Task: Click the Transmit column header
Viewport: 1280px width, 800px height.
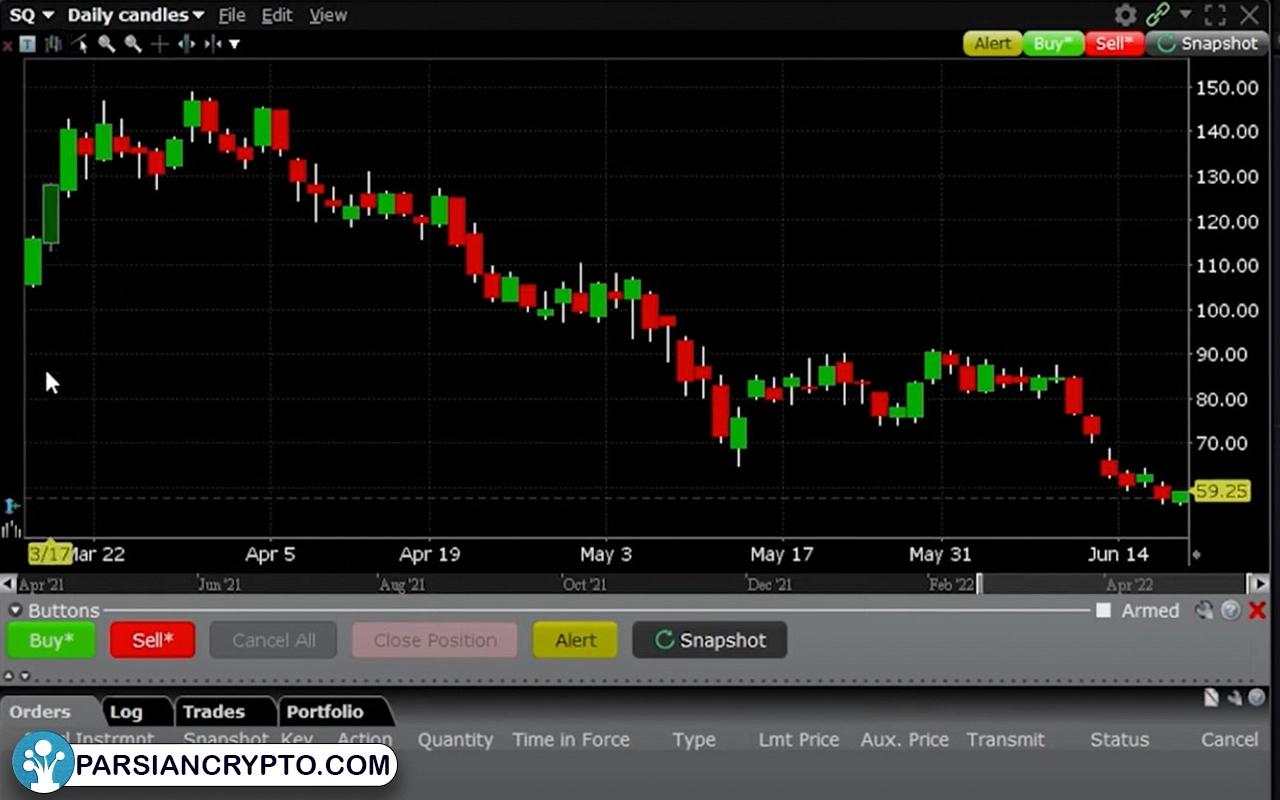Action: [x=1005, y=740]
